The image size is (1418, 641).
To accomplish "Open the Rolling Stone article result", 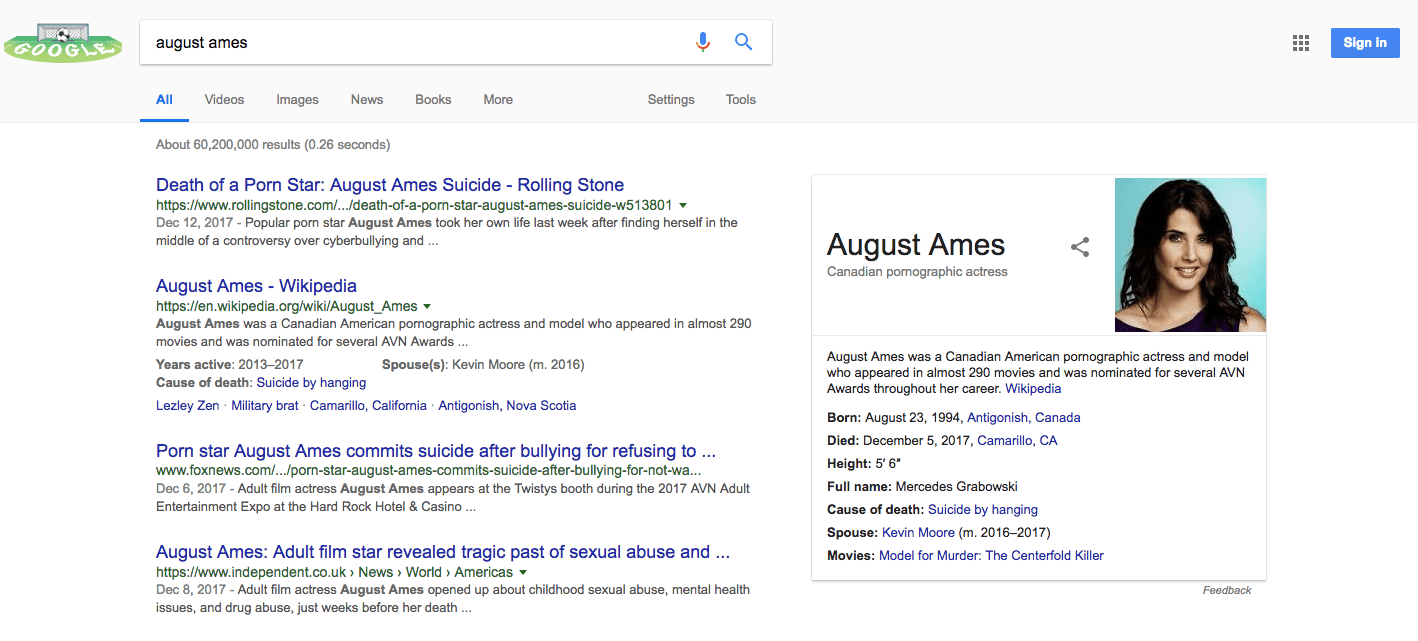I will (390, 185).
